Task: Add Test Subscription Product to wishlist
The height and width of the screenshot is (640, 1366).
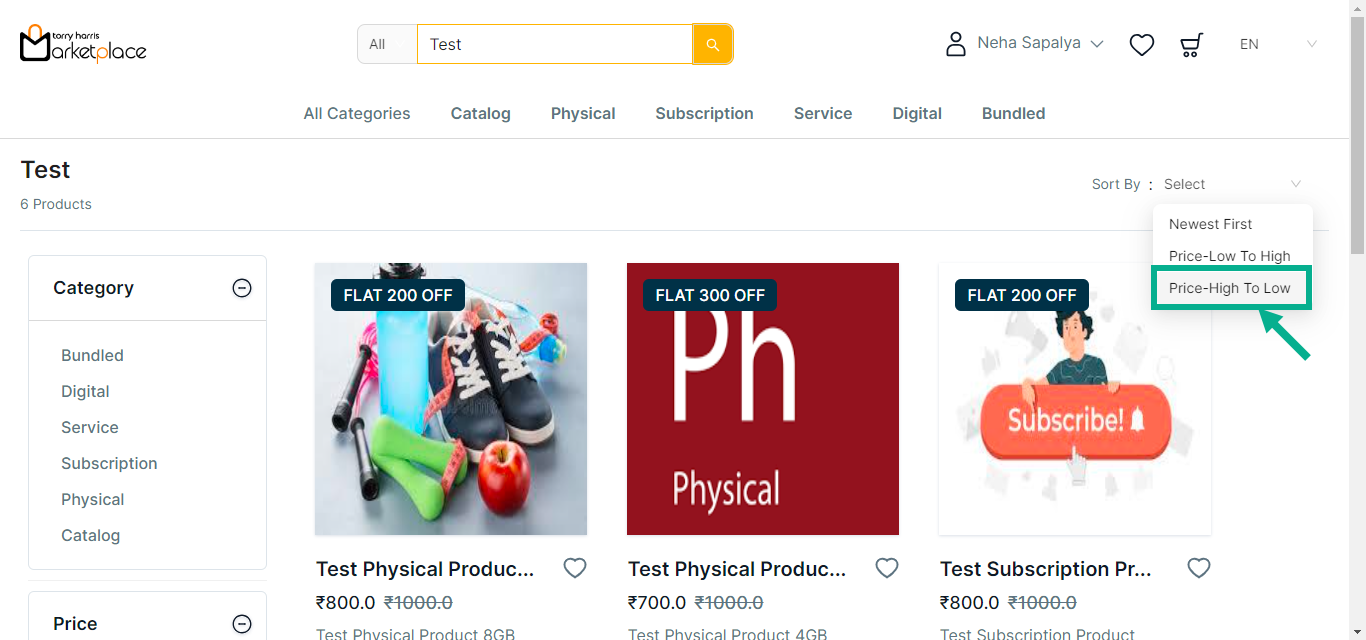Action: pos(1199,568)
